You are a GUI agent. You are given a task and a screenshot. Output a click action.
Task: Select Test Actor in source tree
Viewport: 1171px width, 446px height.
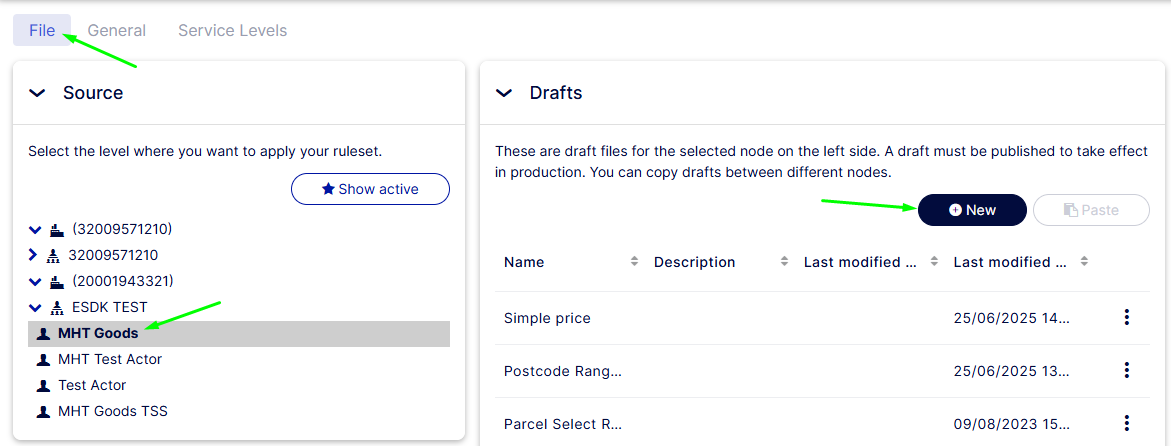92,385
